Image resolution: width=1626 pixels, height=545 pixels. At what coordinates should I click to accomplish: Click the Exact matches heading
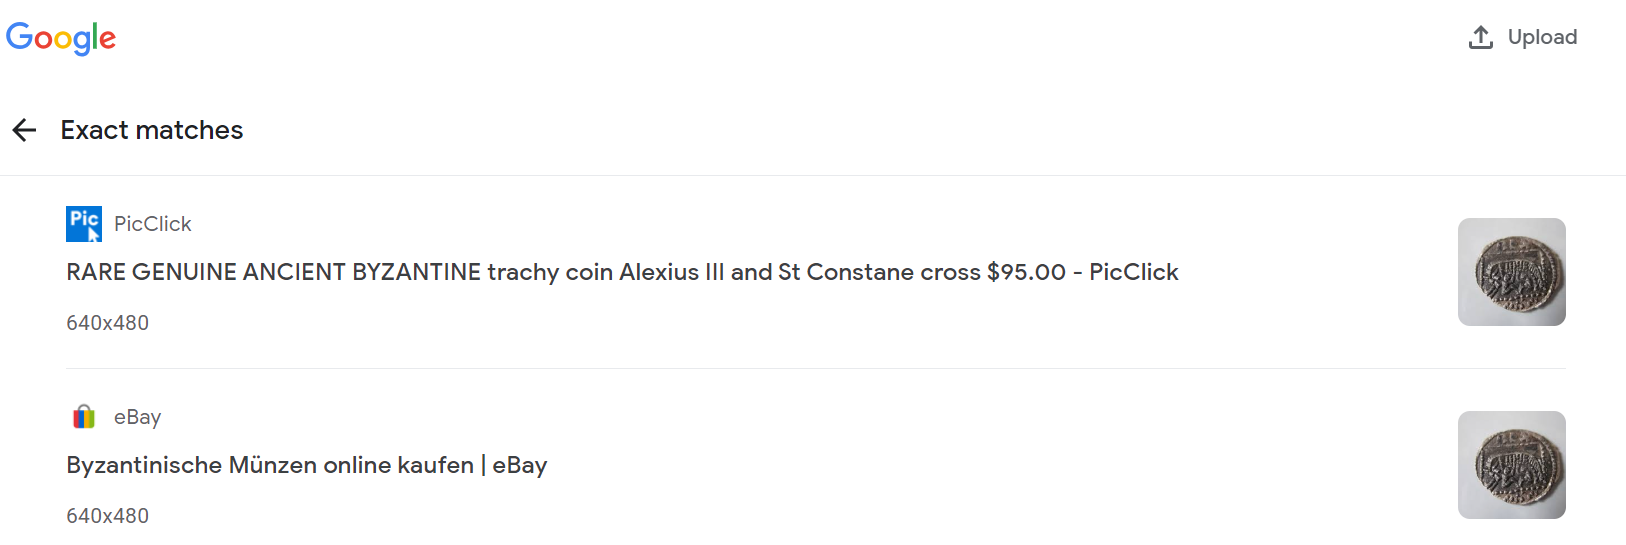pyautogui.click(x=152, y=130)
